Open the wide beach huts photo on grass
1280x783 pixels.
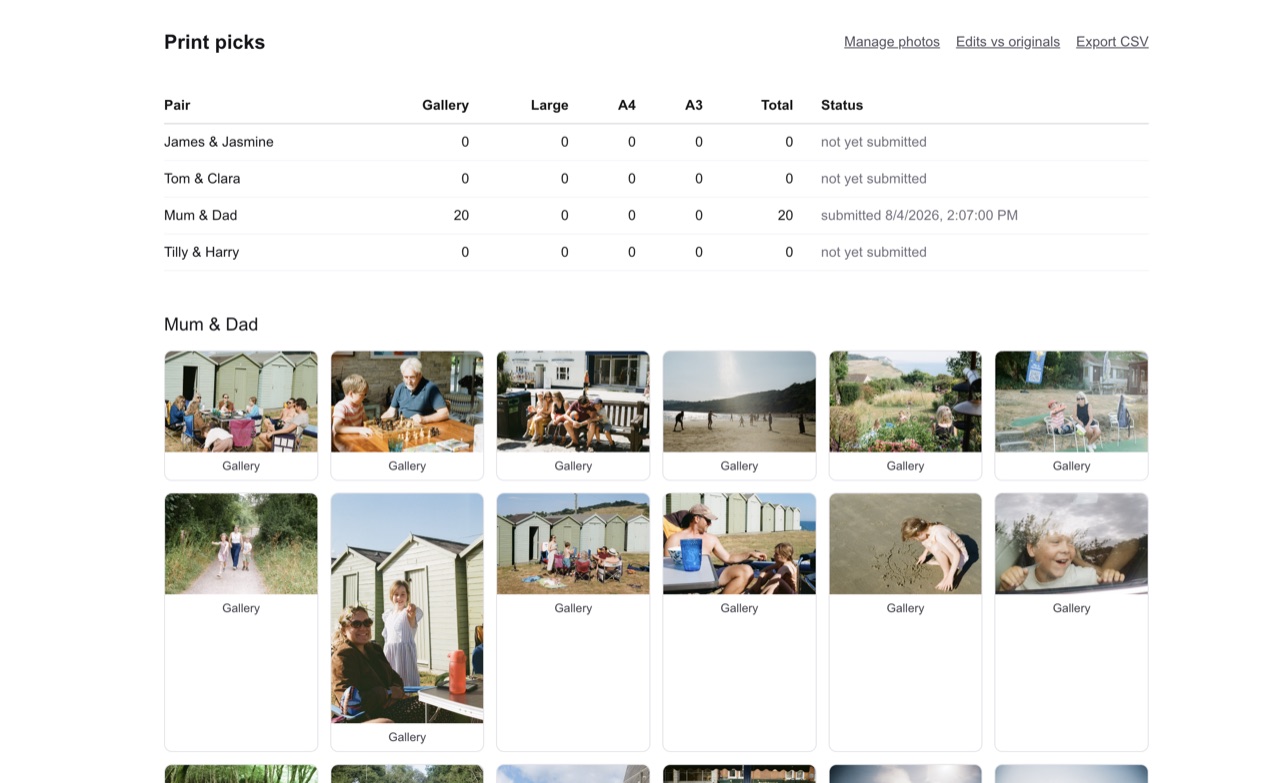(x=573, y=544)
